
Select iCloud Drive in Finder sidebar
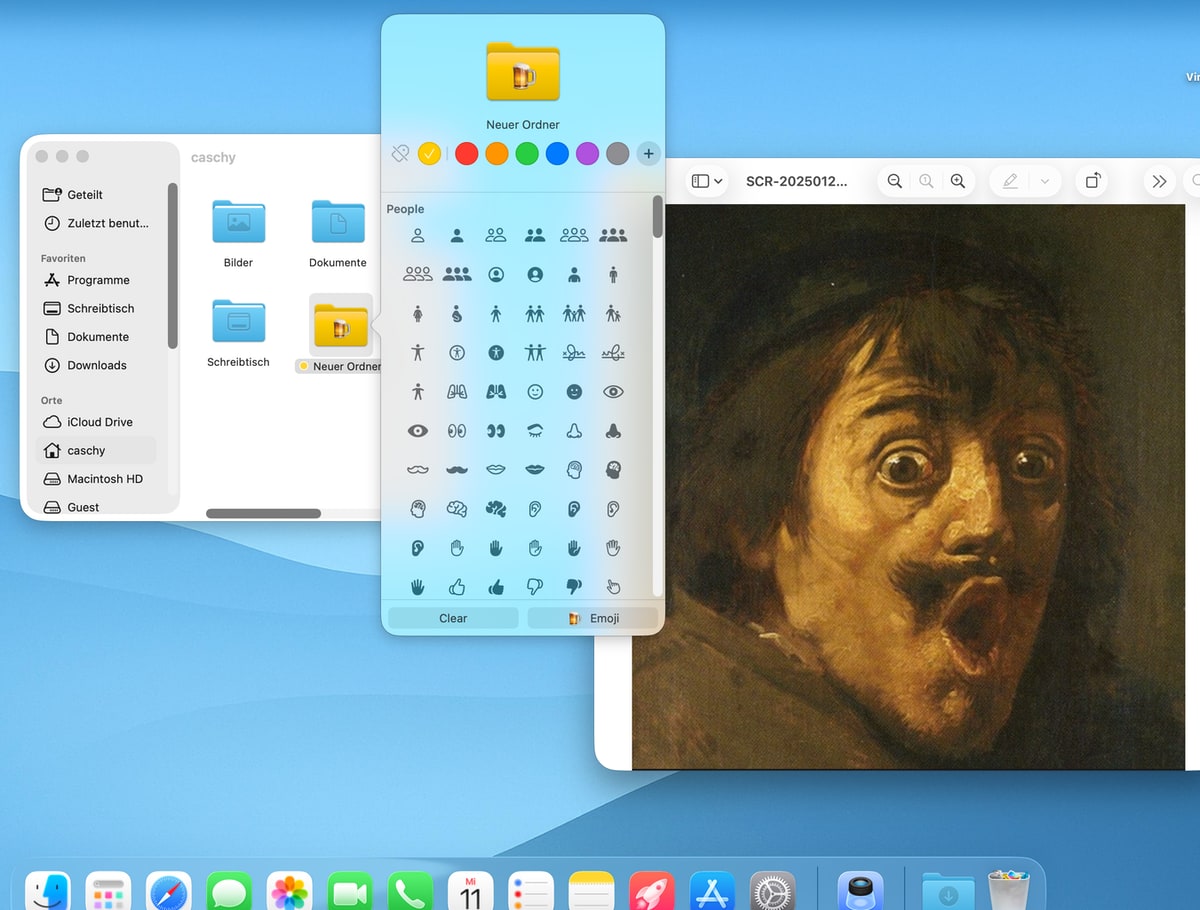pos(99,422)
